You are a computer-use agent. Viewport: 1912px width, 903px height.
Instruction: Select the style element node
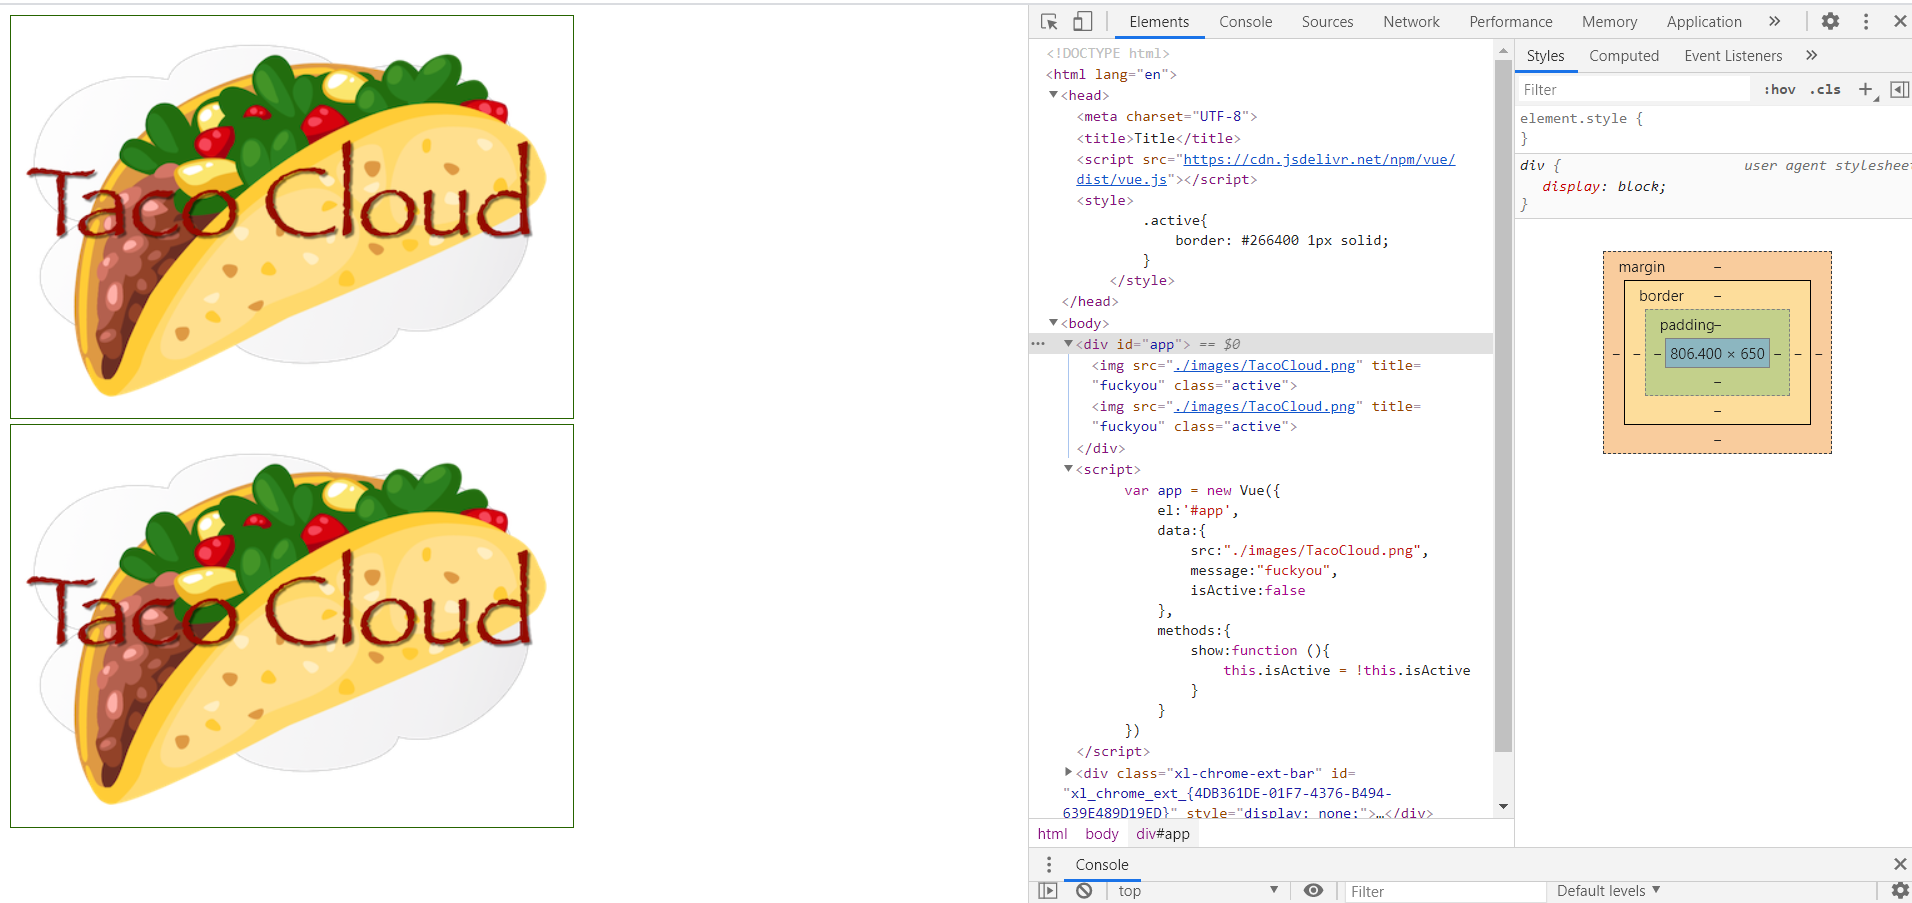tap(1105, 200)
